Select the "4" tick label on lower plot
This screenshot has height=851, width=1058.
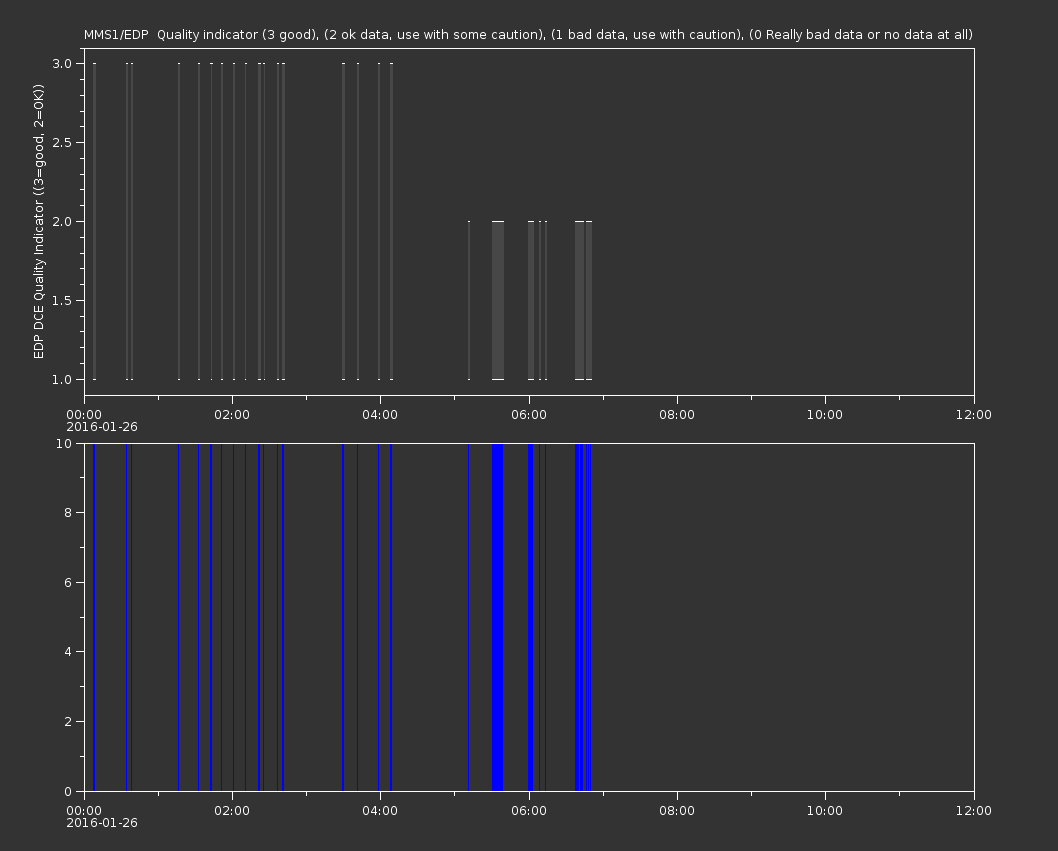[x=68, y=652]
